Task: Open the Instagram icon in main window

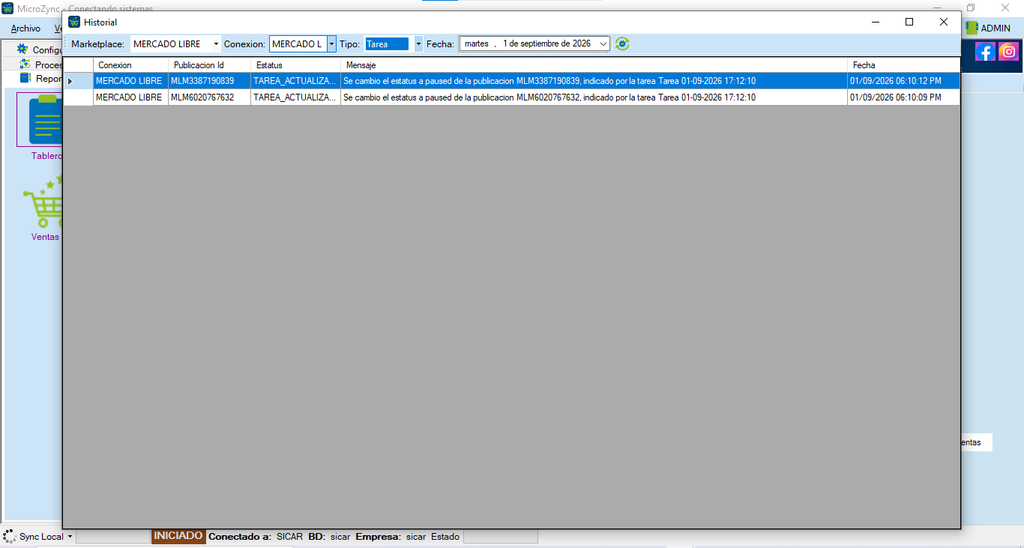Action: [x=1008, y=52]
